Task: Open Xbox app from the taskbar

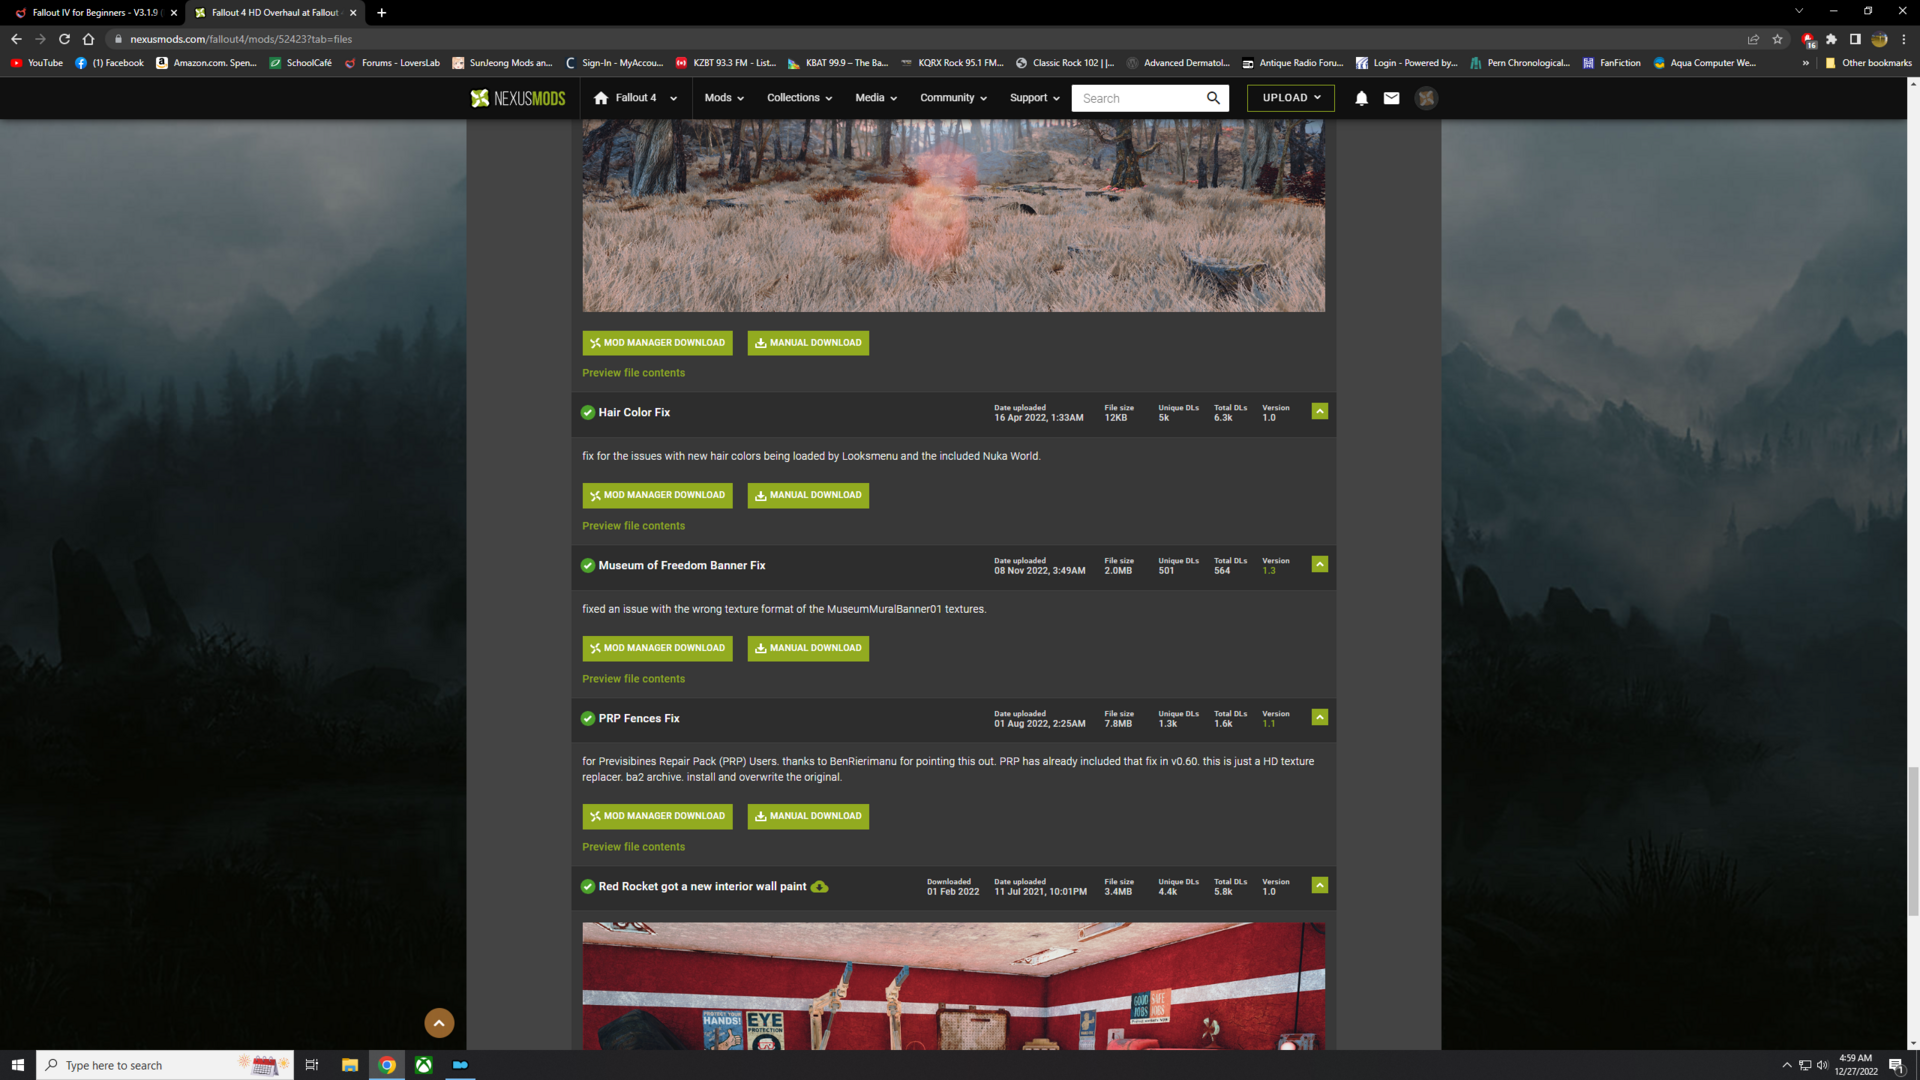Action: (424, 1065)
